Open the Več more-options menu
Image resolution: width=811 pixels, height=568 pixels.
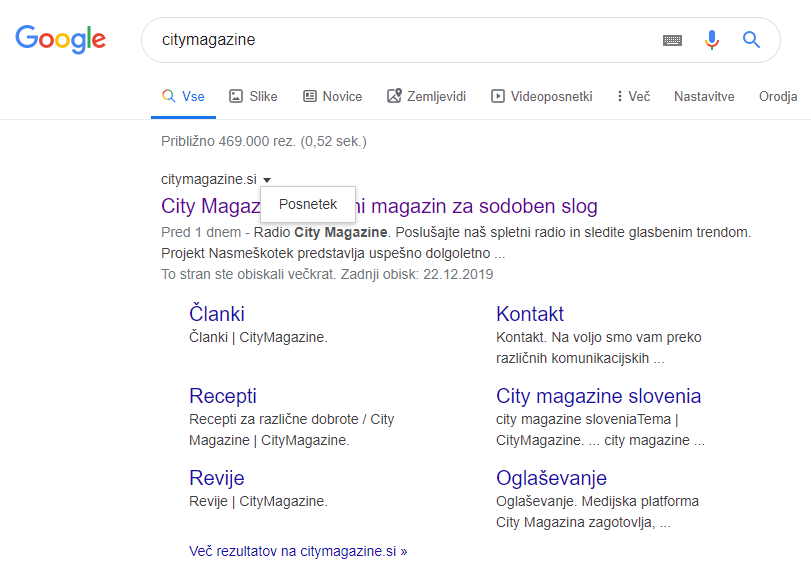pyautogui.click(x=634, y=96)
